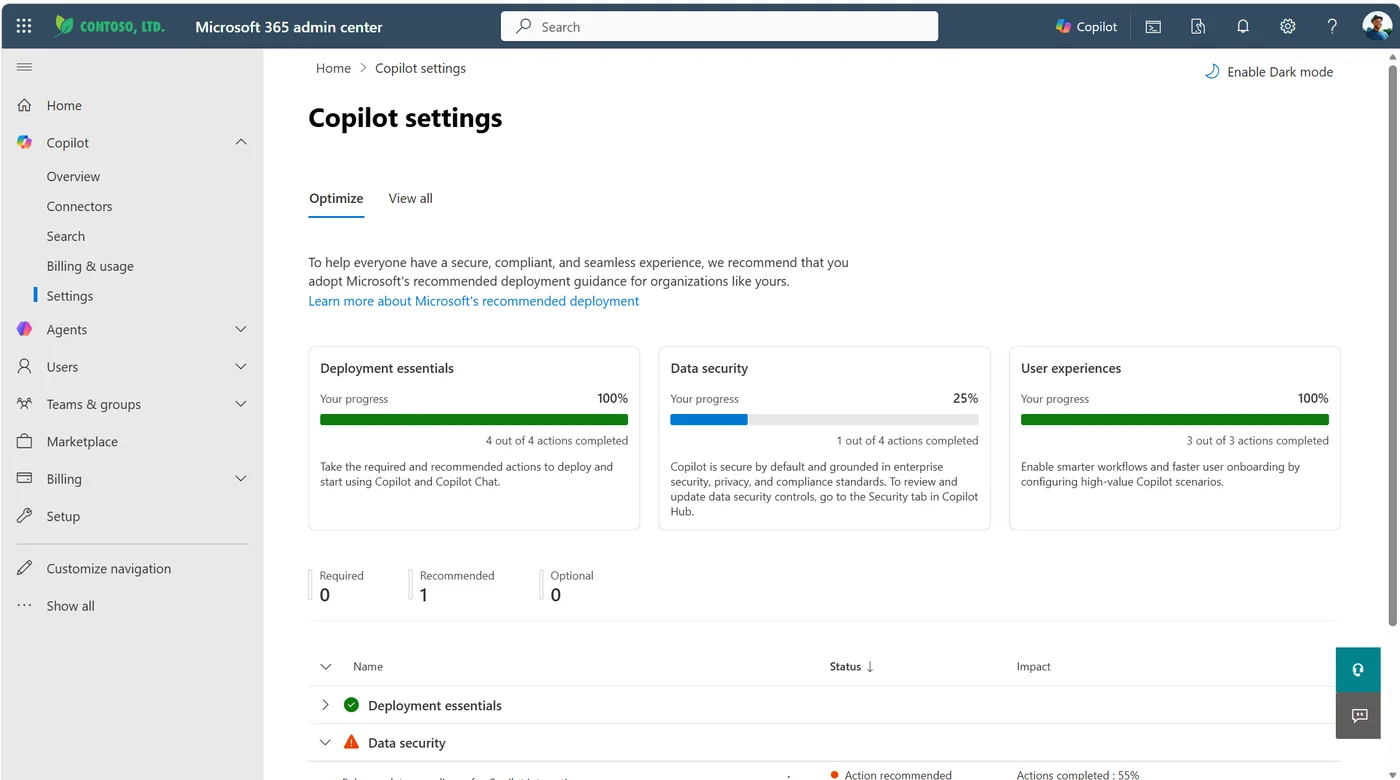
Task: Click the Users person icon in sidebar
Action: pyautogui.click(x=25, y=367)
